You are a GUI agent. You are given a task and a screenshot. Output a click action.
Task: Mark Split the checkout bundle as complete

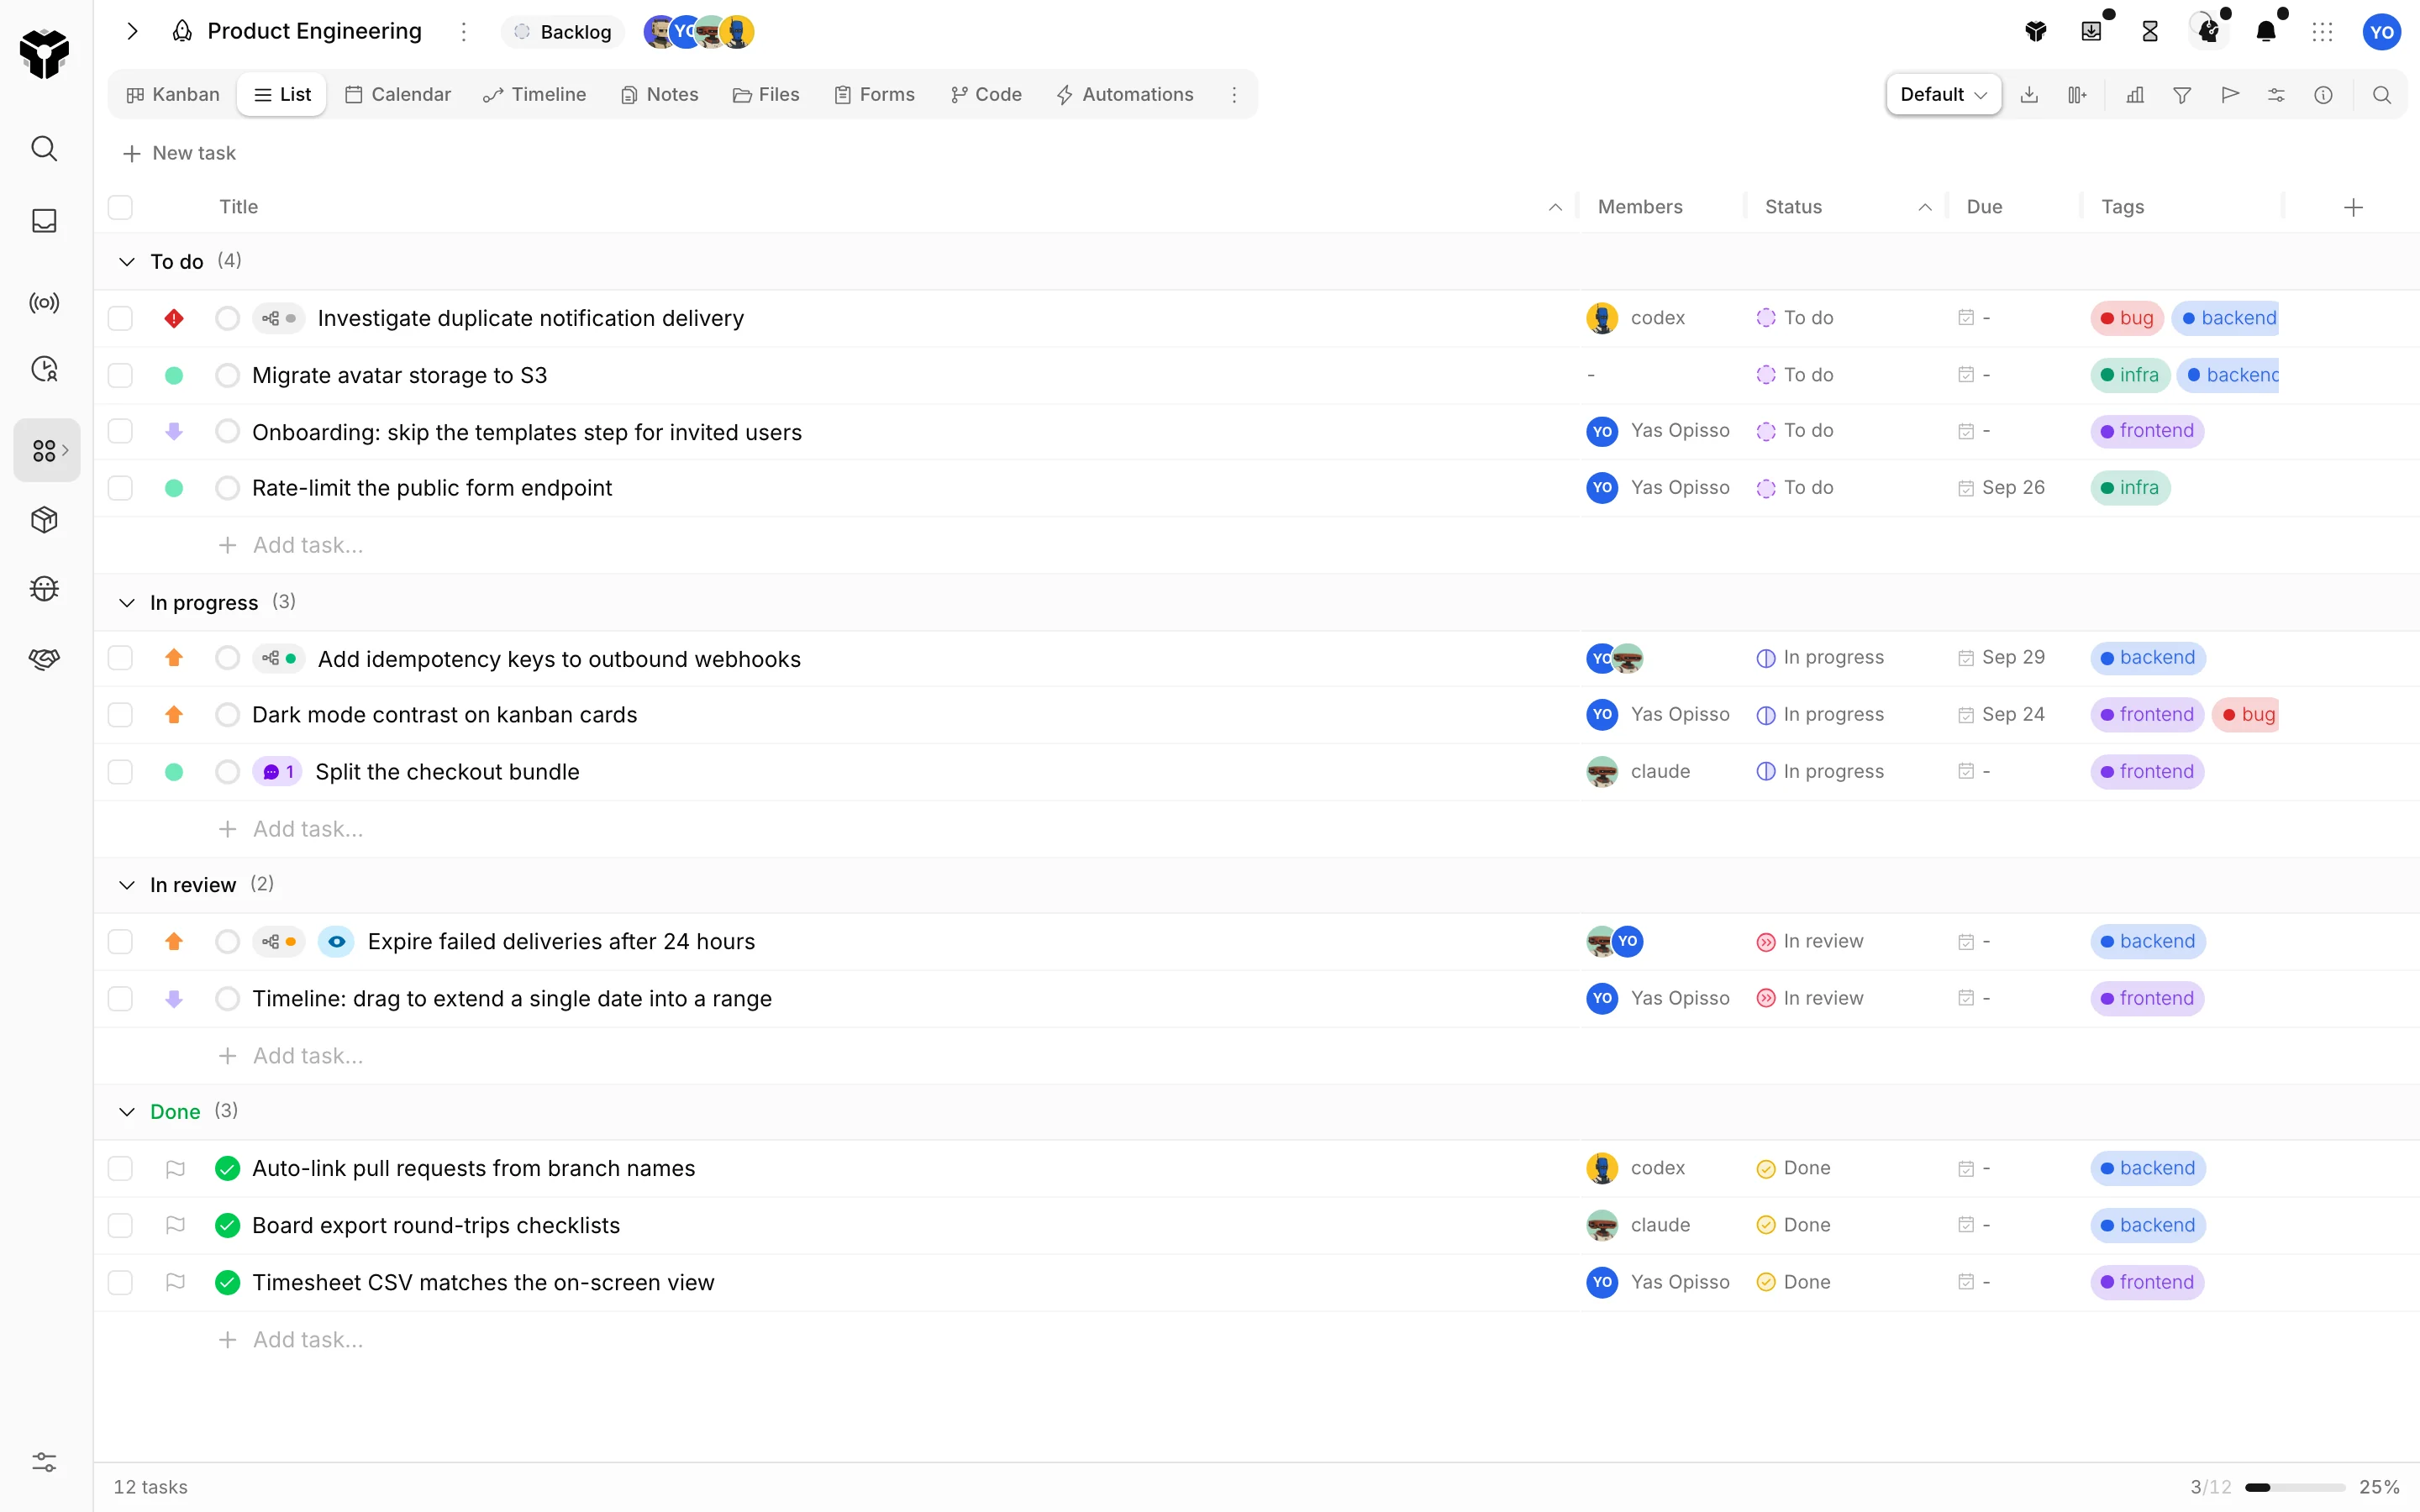(x=228, y=772)
